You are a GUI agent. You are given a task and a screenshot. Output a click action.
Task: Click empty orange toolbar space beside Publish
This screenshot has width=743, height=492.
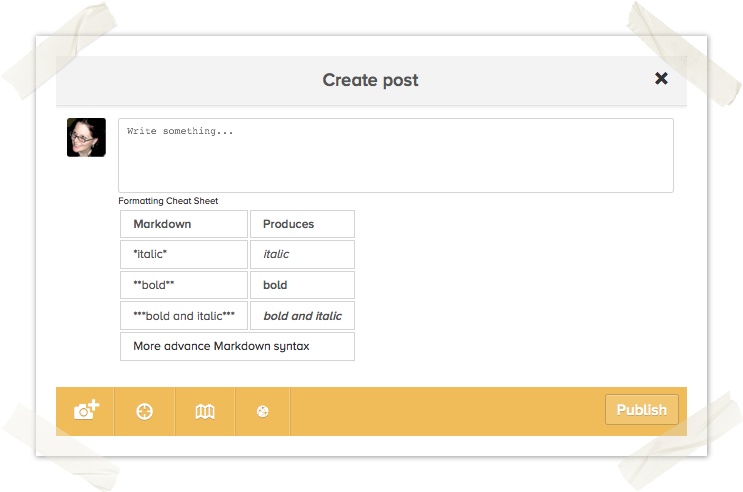445,411
